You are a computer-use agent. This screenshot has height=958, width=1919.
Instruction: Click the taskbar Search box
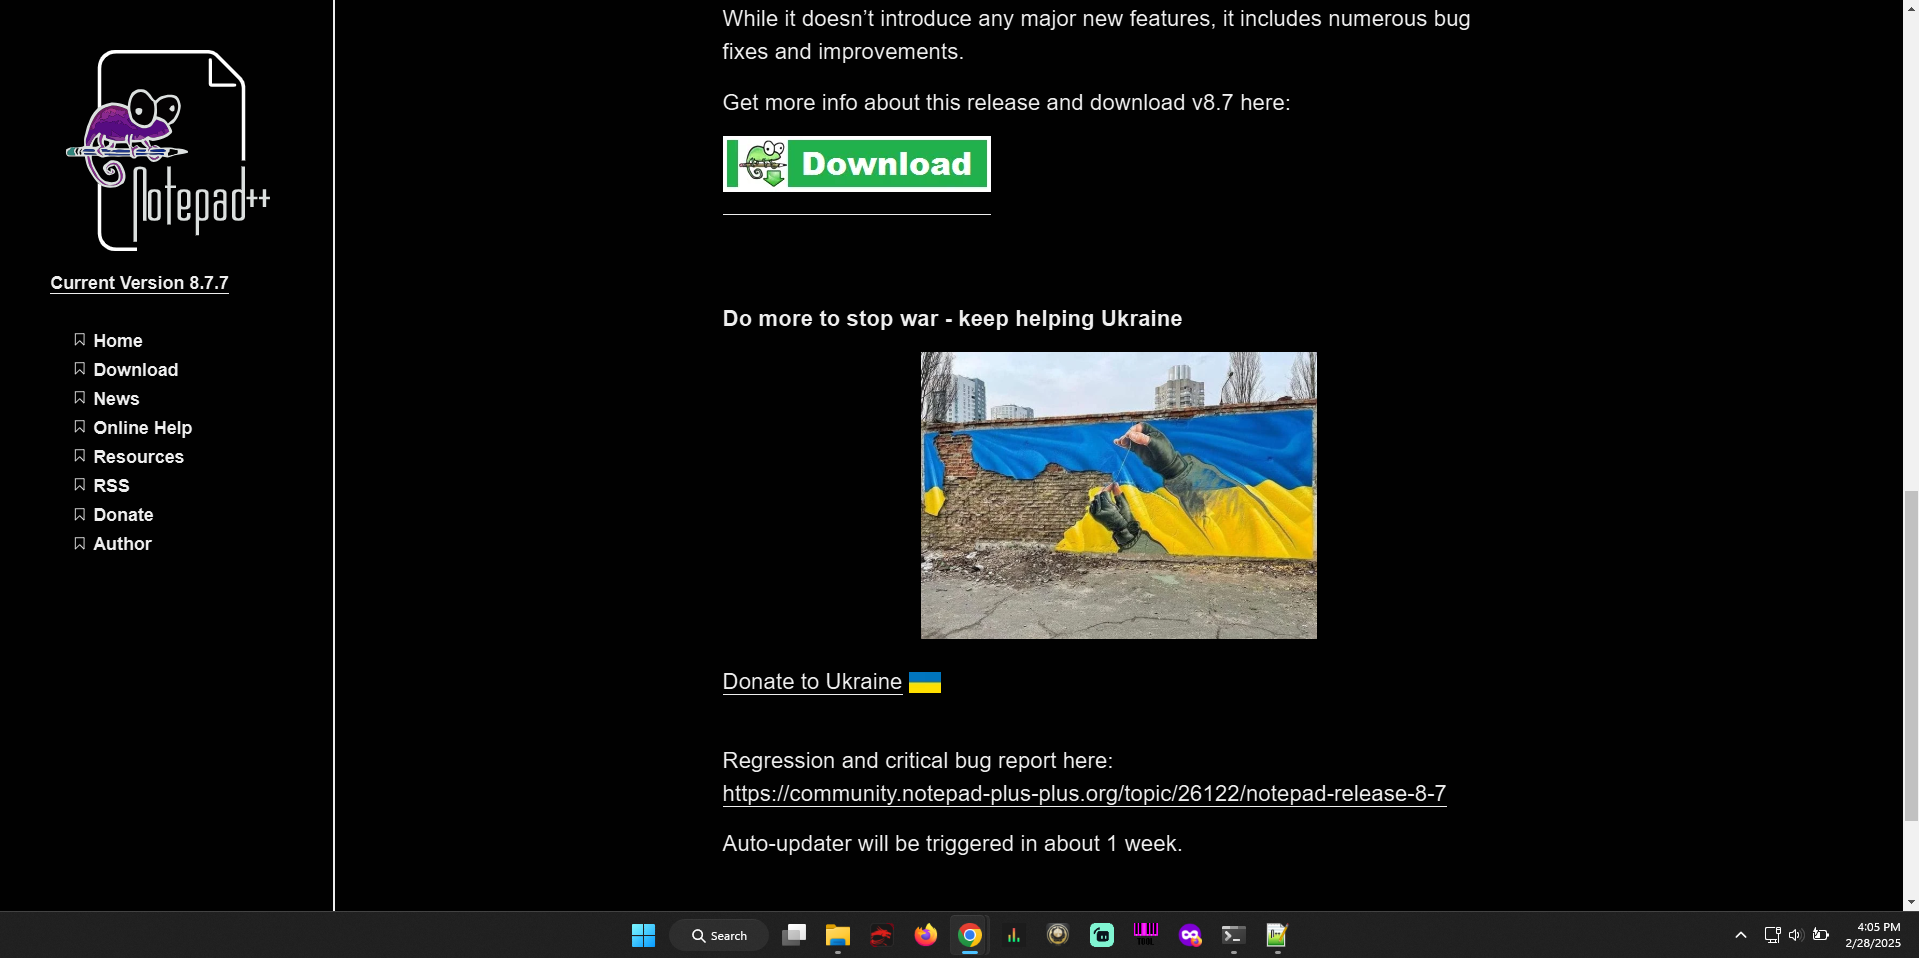[x=719, y=936]
